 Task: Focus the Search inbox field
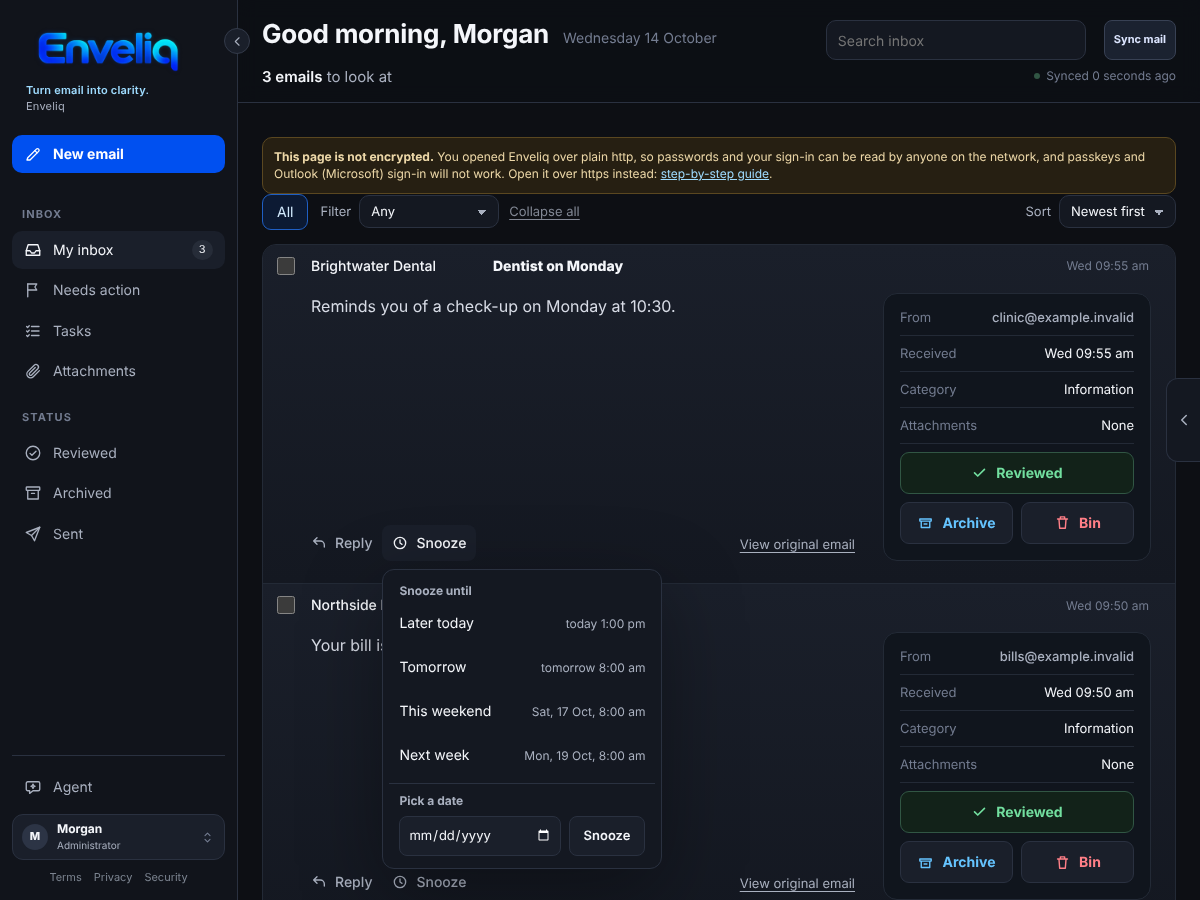coord(956,40)
